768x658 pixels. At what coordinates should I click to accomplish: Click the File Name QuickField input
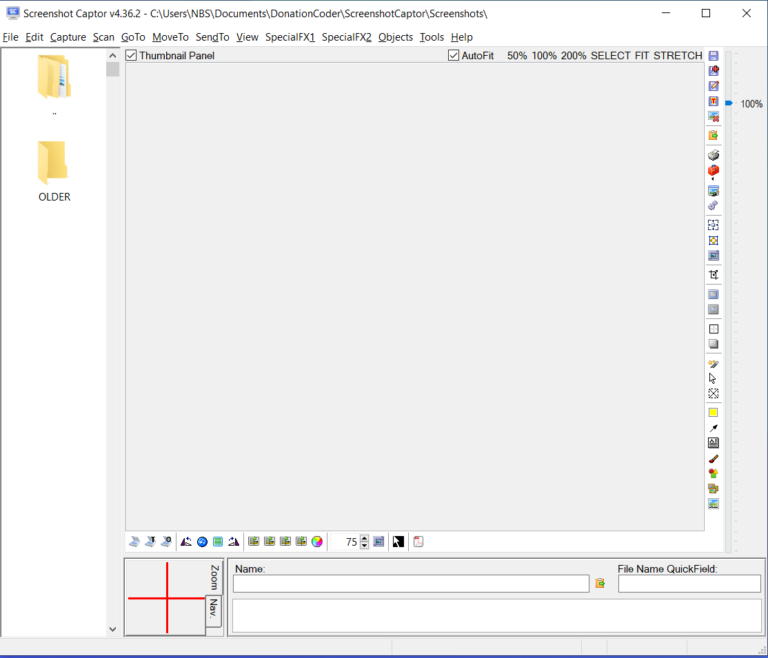click(689, 584)
